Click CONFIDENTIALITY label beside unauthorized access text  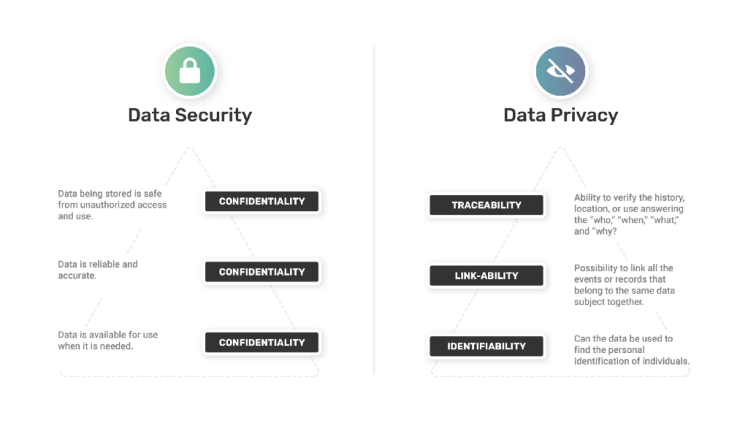[262, 201]
